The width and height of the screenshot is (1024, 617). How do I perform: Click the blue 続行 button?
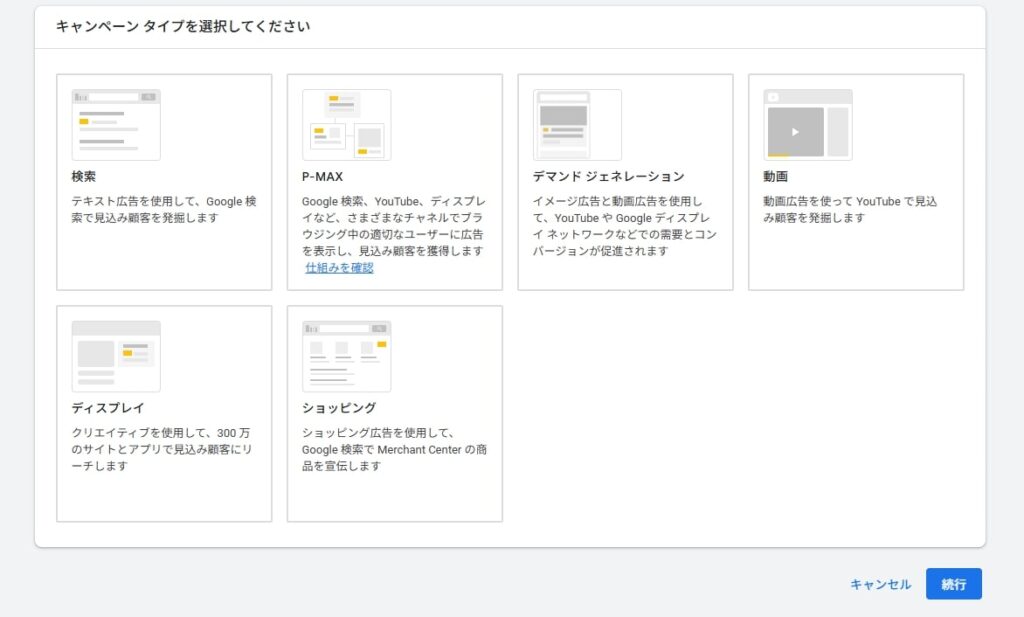click(x=953, y=584)
